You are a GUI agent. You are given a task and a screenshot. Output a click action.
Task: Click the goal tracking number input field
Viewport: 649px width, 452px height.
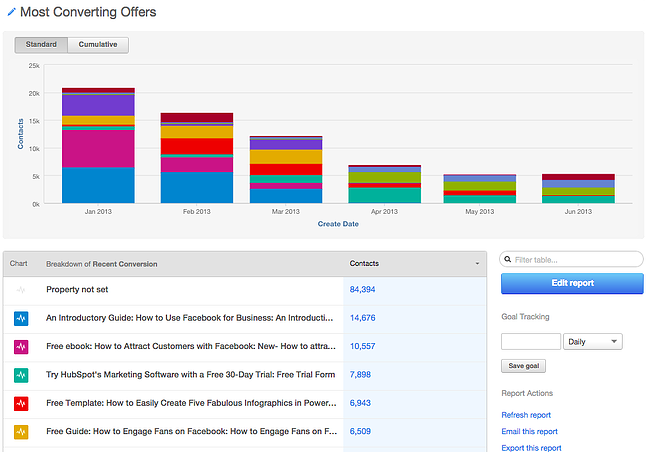529,342
